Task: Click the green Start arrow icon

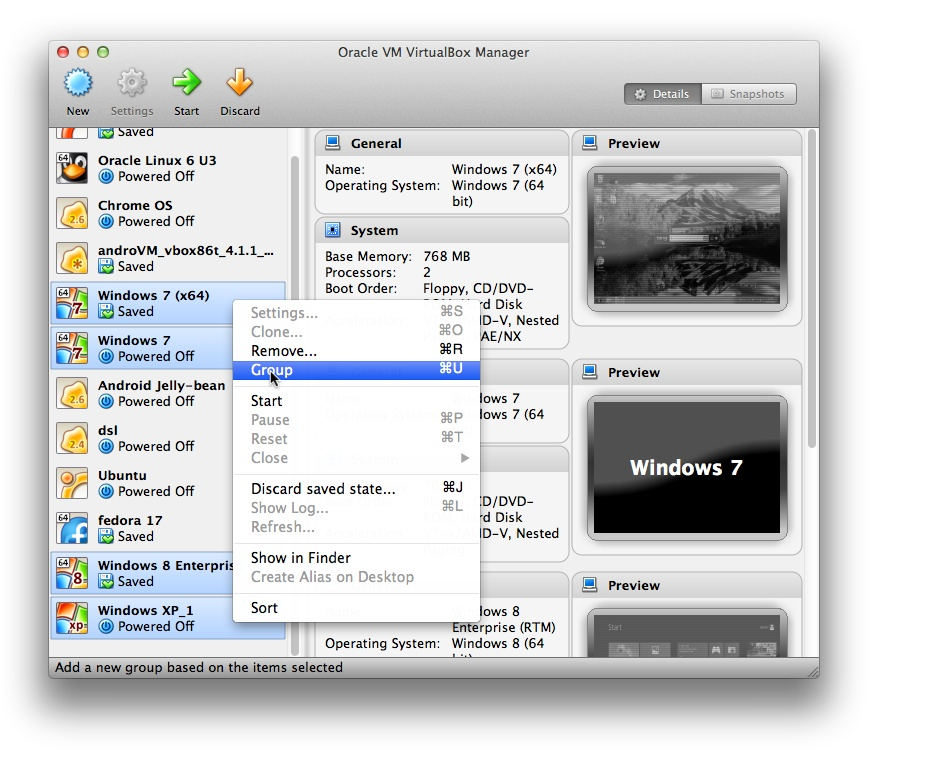Action: pos(186,83)
